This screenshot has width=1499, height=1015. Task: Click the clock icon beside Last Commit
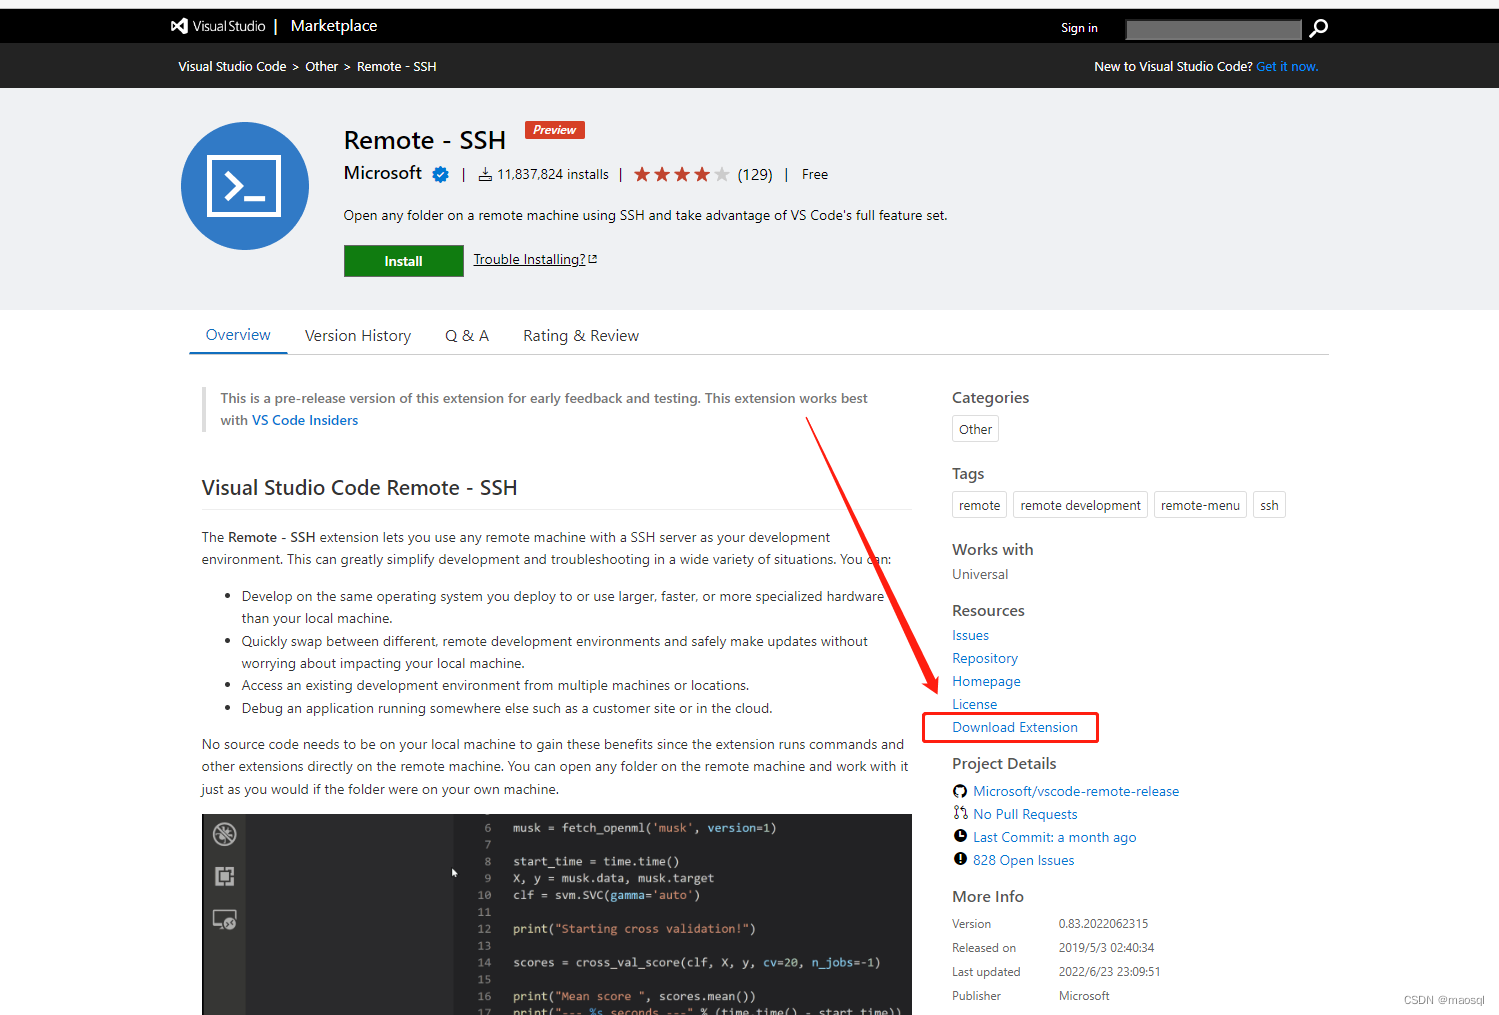[x=959, y=836]
